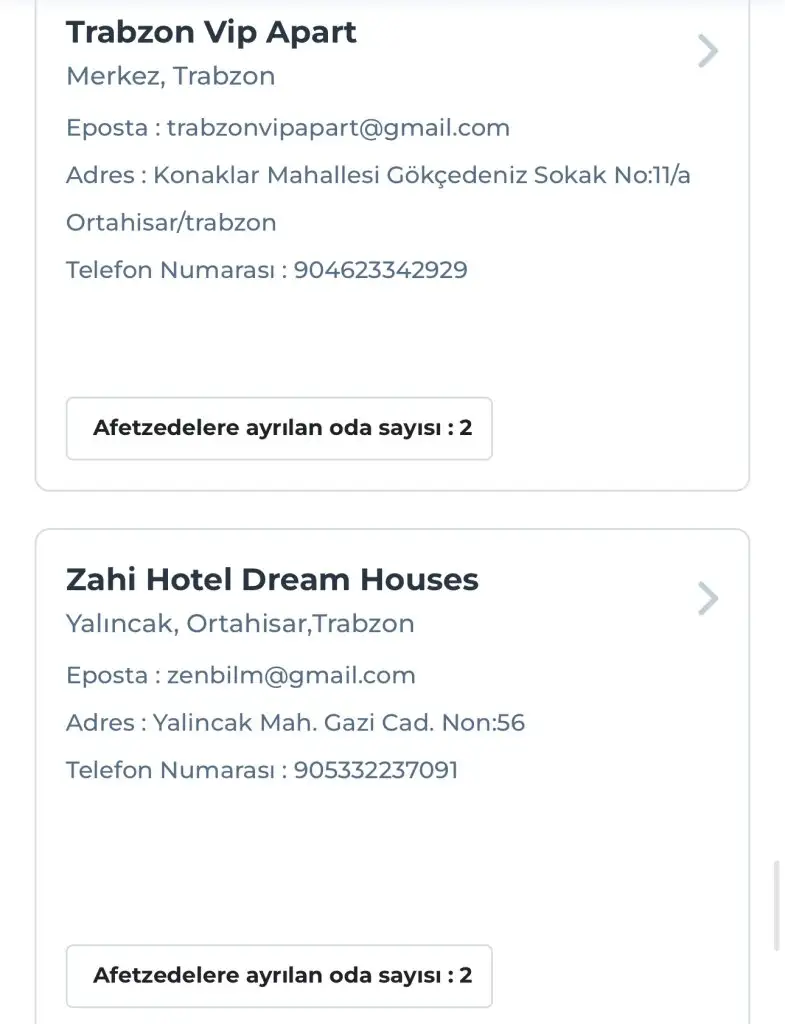Email trabzonvipapart@gmail.com address
Image resolution: width=785 pixels, height=1024 pixels.
tap(338, 128)
